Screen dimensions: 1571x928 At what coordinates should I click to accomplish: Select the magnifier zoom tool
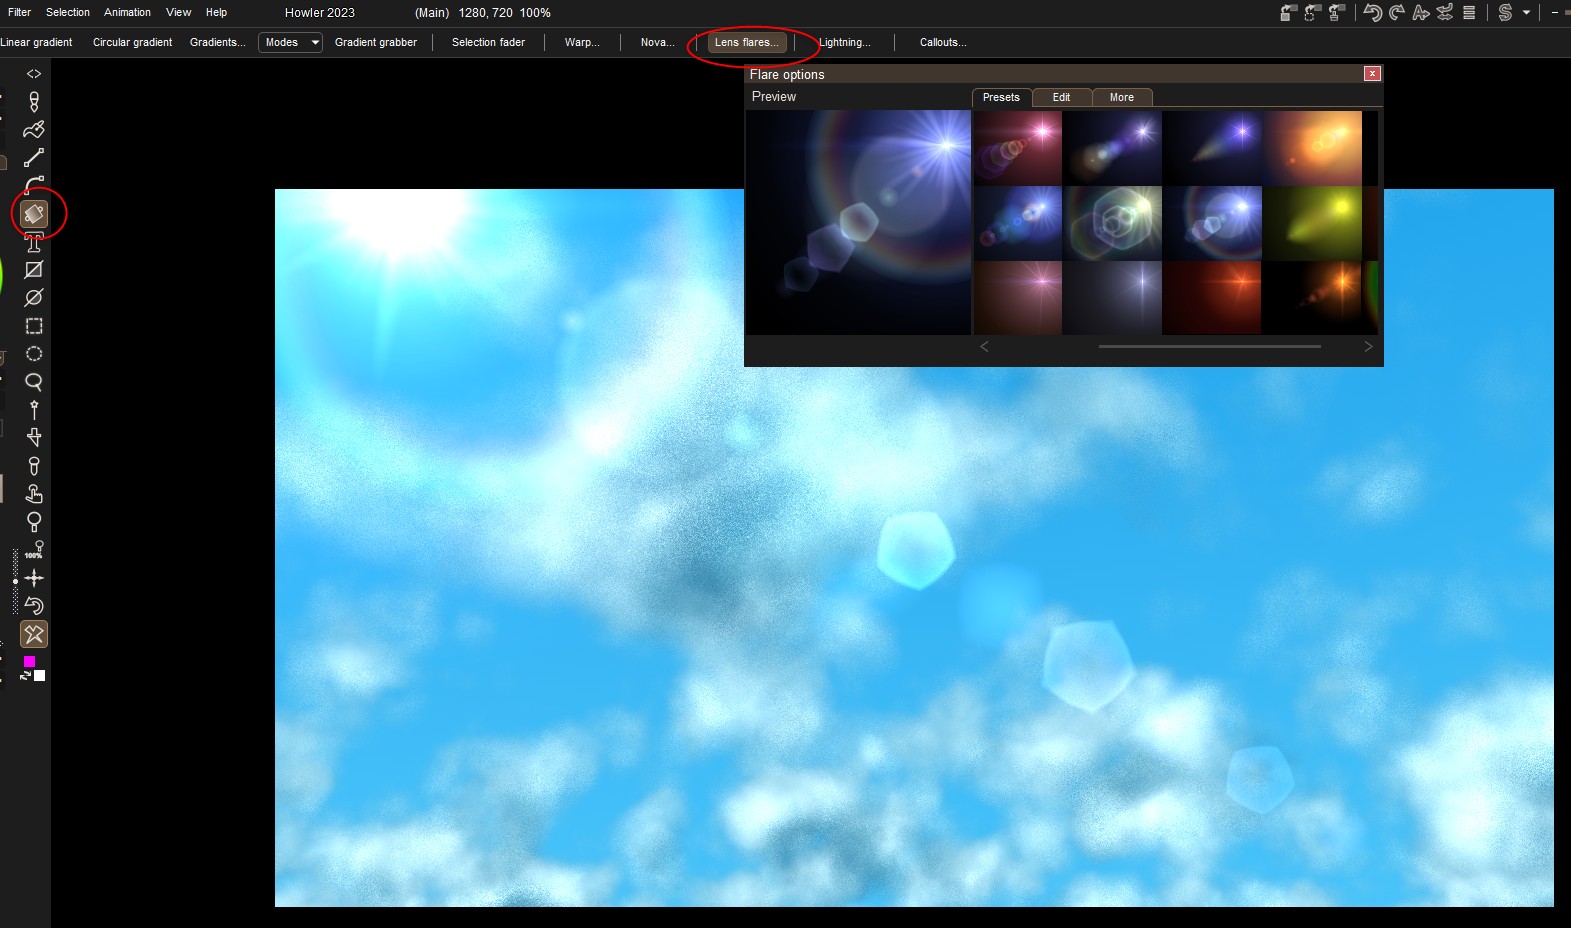click(x=34, y=382)
